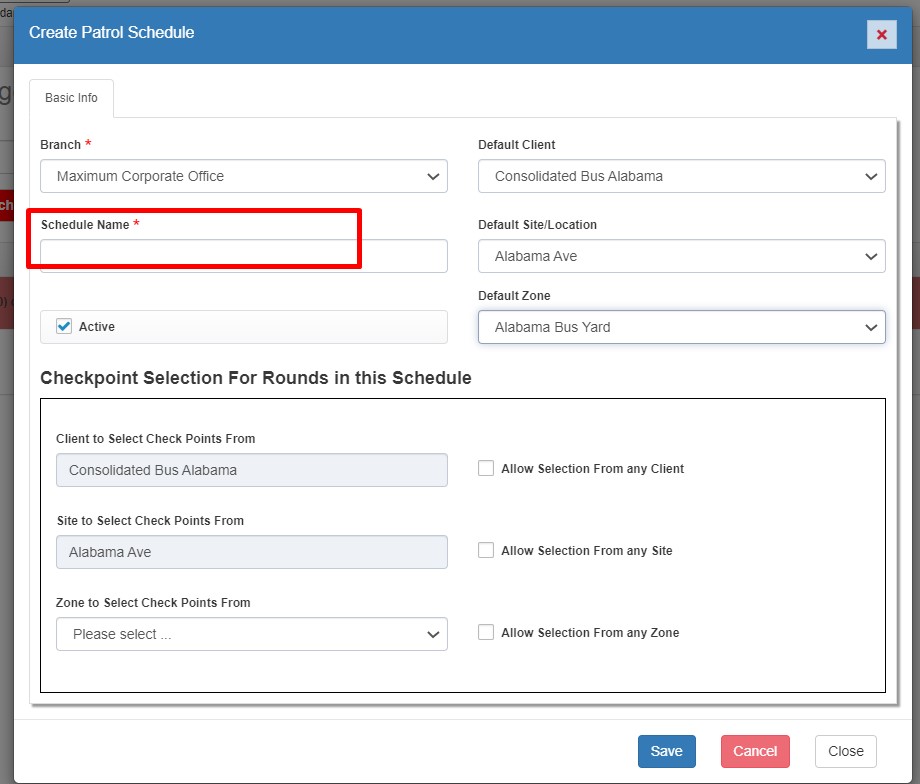Image resolution: width=920 pixels, height=784 pixels.
Task: Check Allow Selection From any Zone
Action: (486, 632)
